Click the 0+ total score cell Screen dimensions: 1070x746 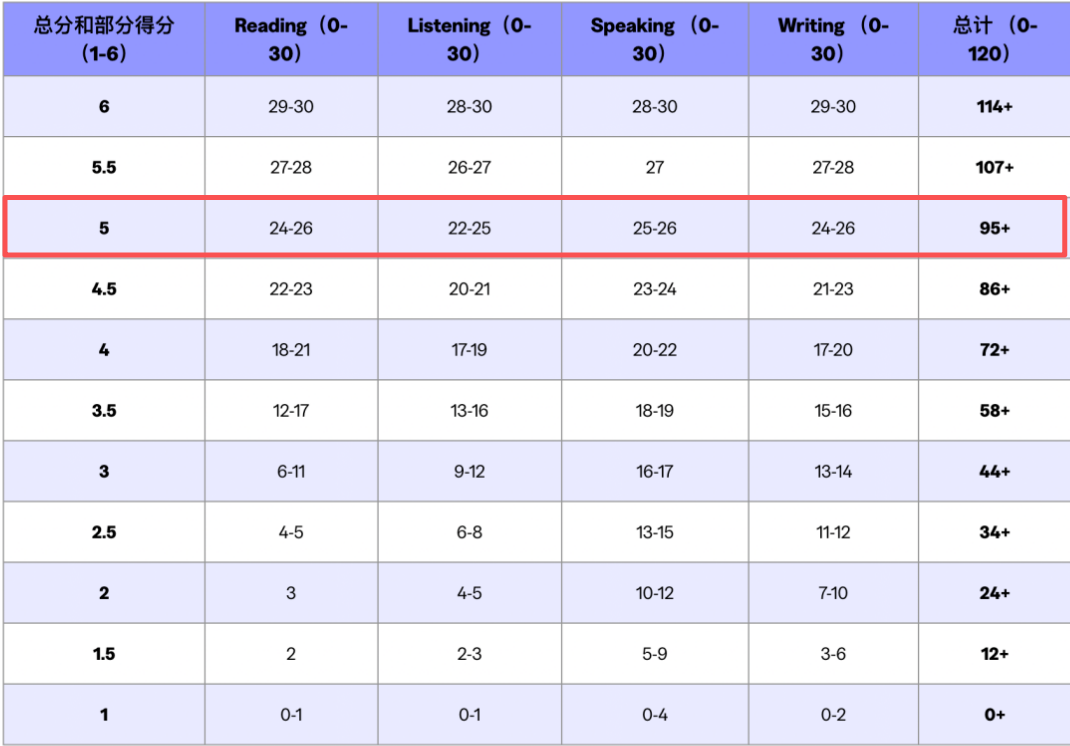pos(994,714)
